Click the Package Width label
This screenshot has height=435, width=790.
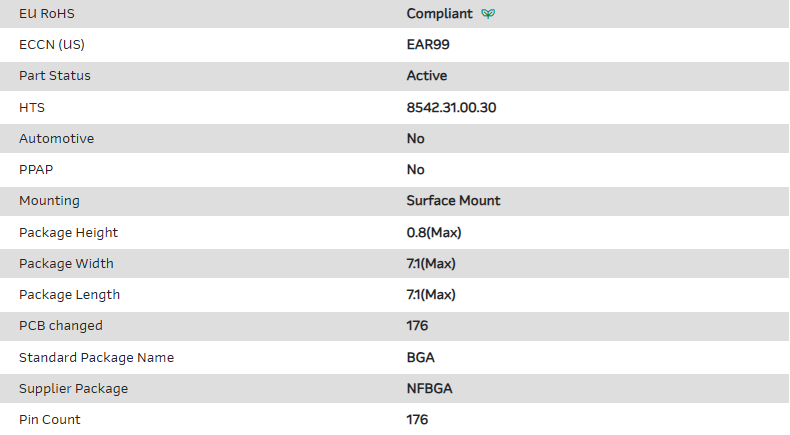point(66,263)
